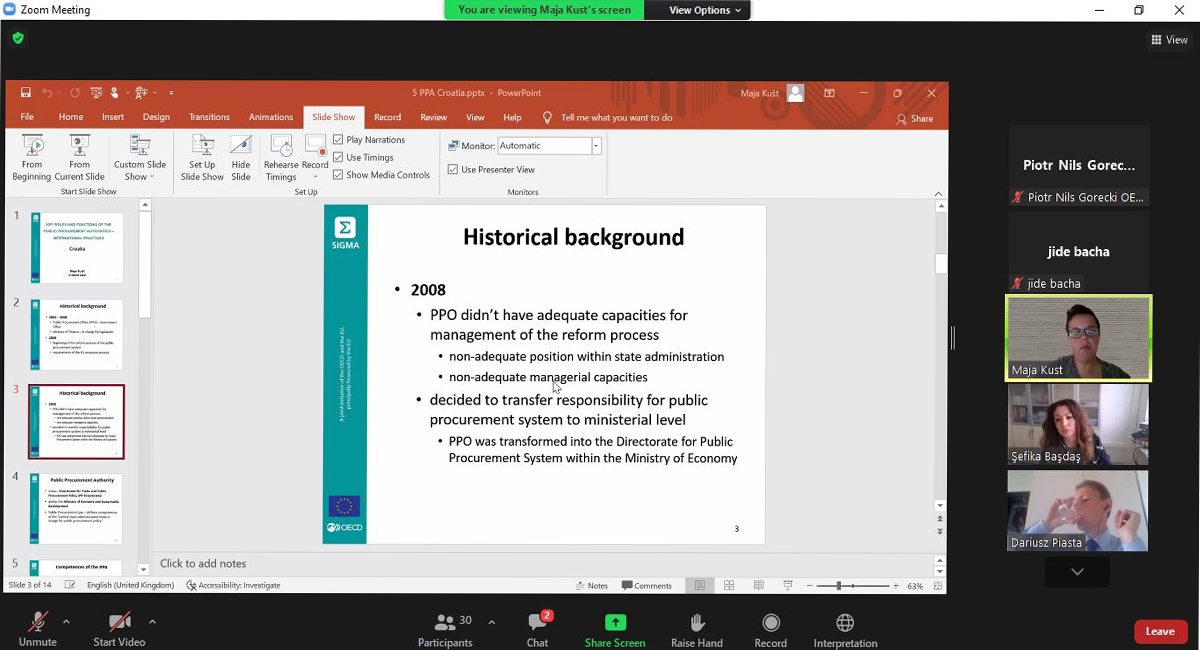Select slide 2 thumbnail

[77, 334]
